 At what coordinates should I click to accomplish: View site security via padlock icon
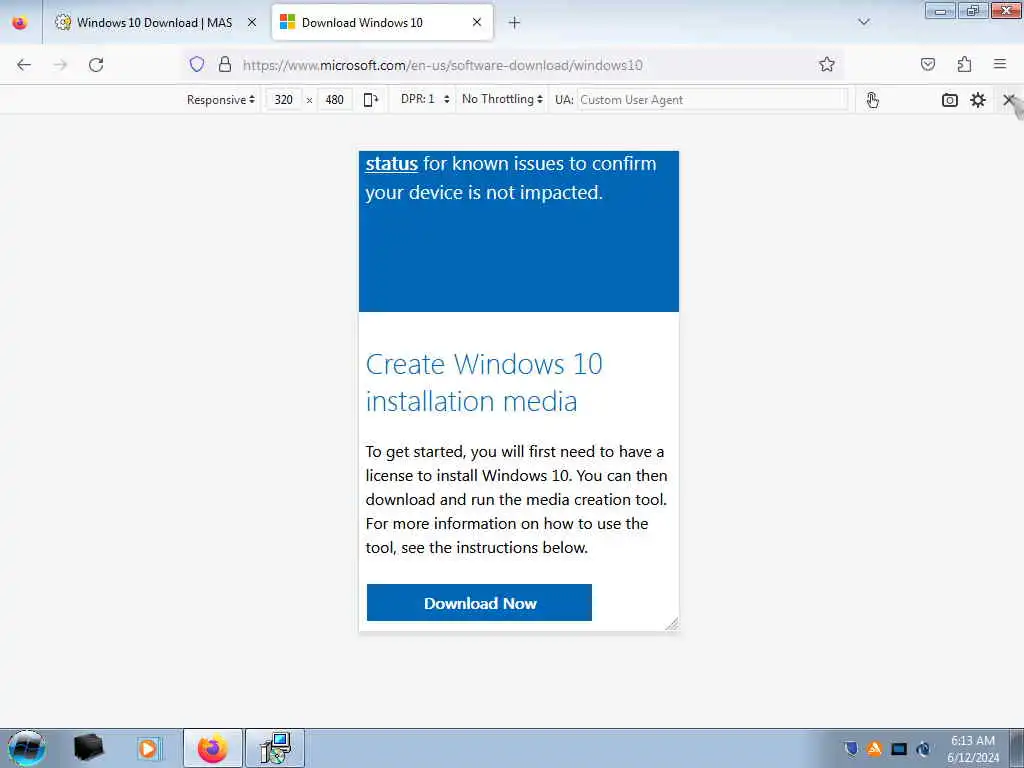click(x=225, y=64)
